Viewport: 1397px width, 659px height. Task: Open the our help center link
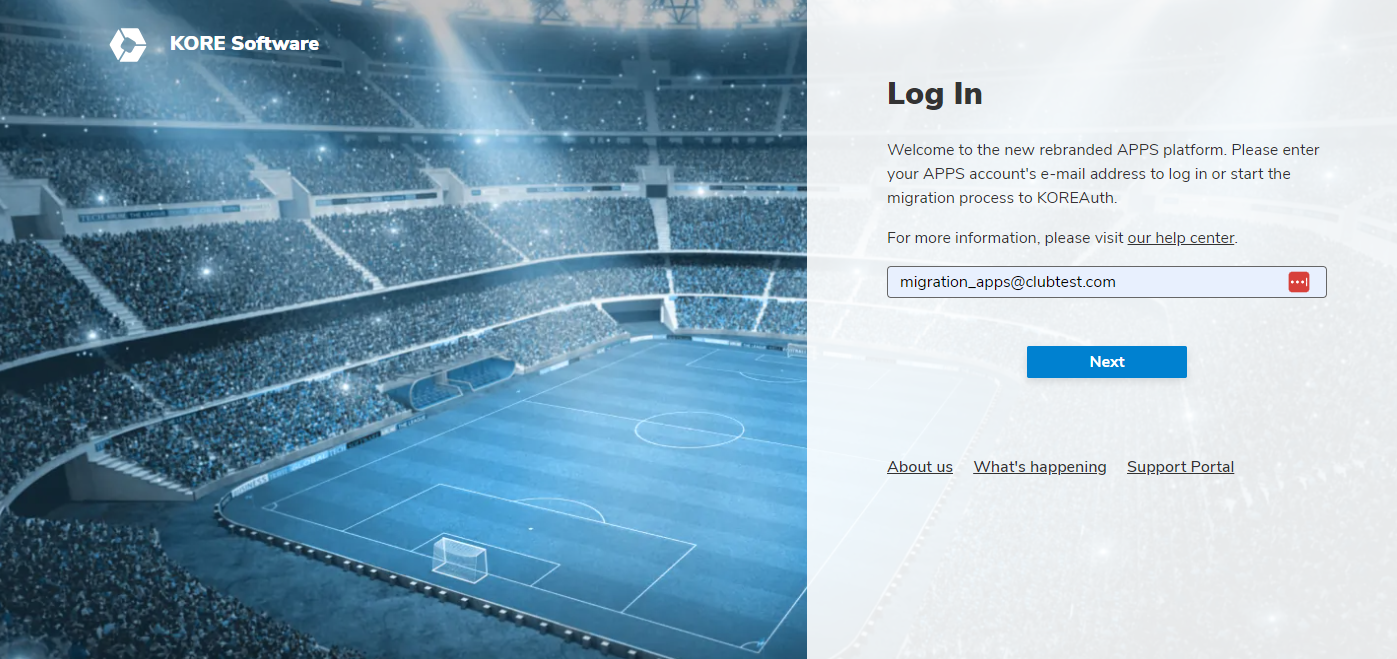[1180, 238]
